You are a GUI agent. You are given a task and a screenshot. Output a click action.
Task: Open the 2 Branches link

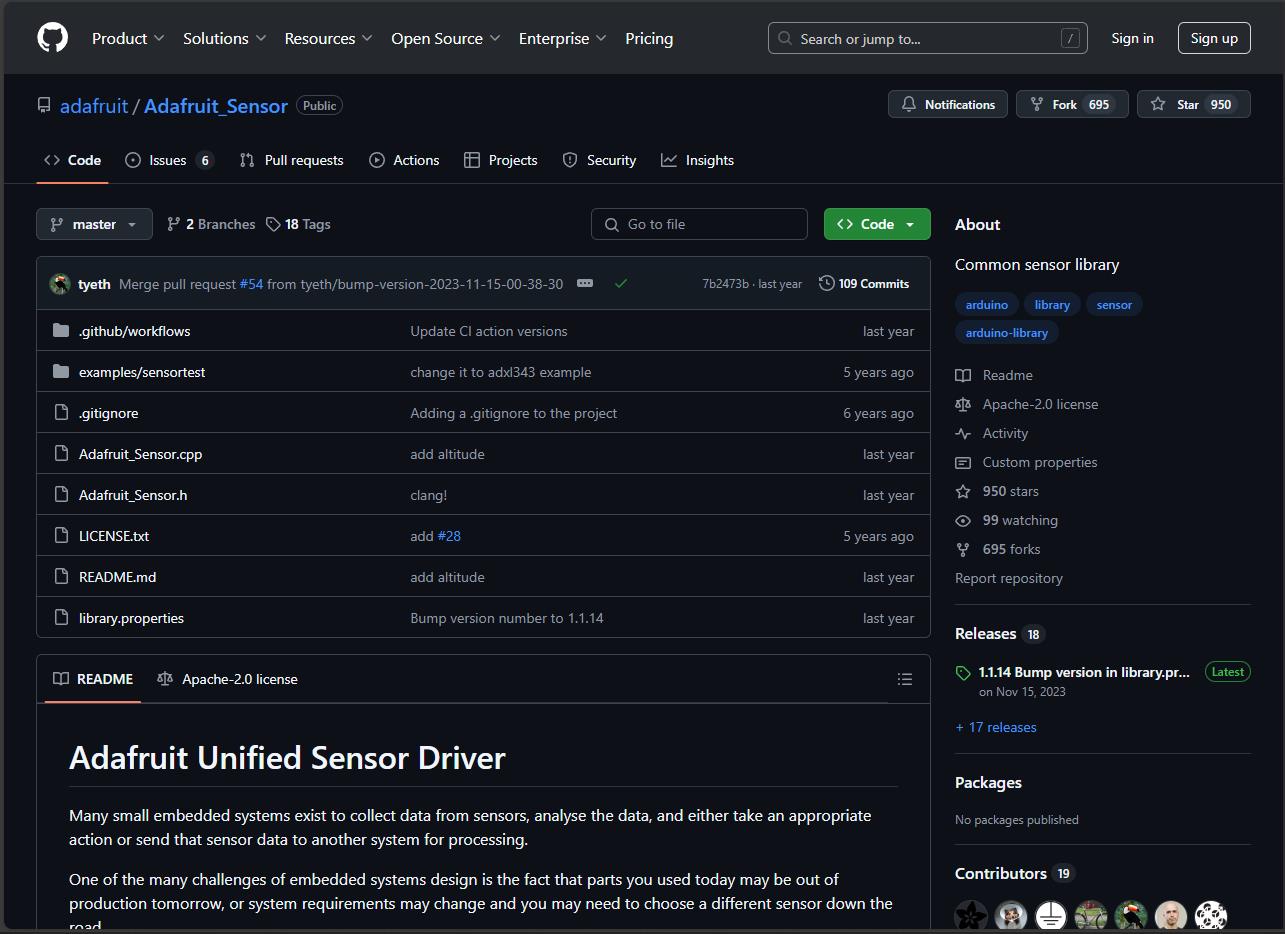[x=211, y=224]
